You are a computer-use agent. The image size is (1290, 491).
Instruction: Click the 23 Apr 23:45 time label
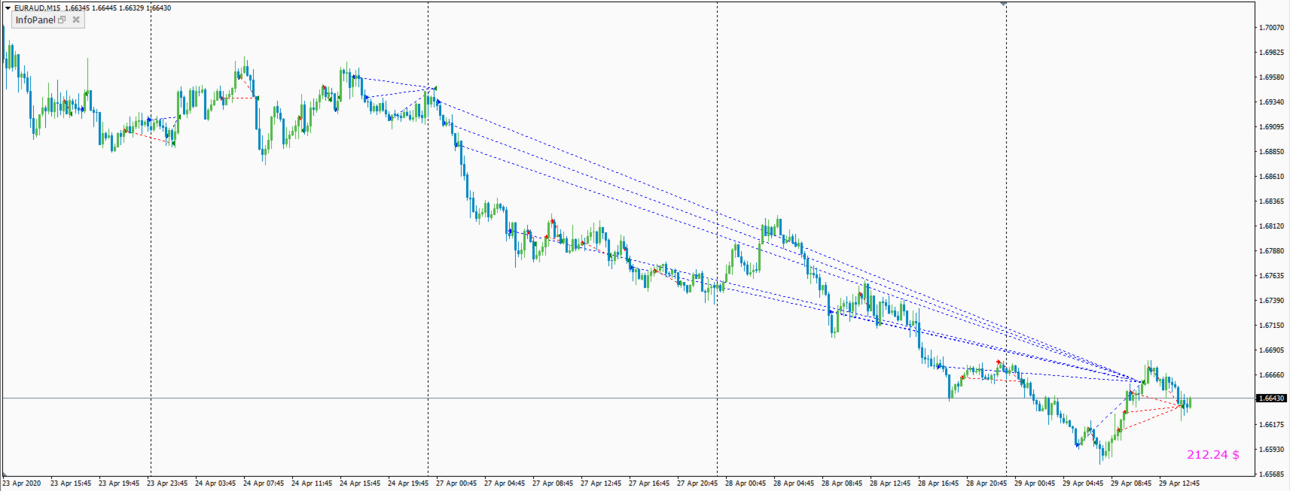[167, 483]
